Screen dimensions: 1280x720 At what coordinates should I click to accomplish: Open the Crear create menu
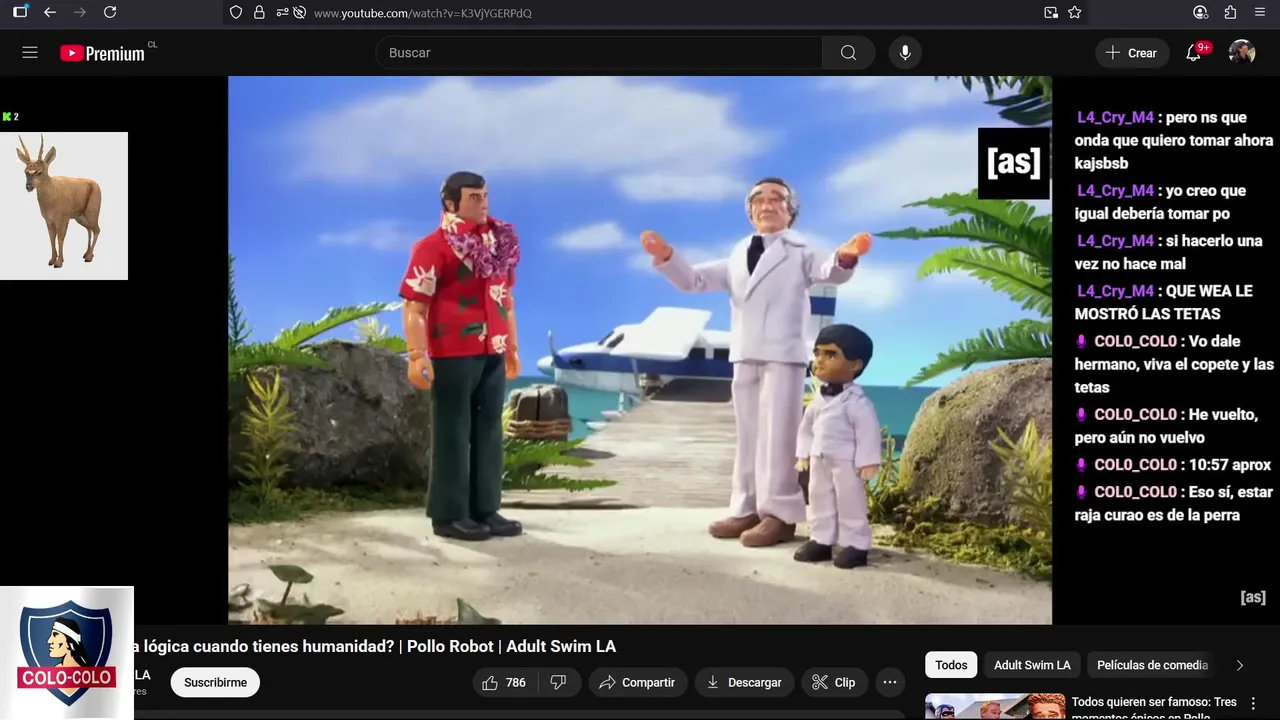click(x=1131, y=53)
